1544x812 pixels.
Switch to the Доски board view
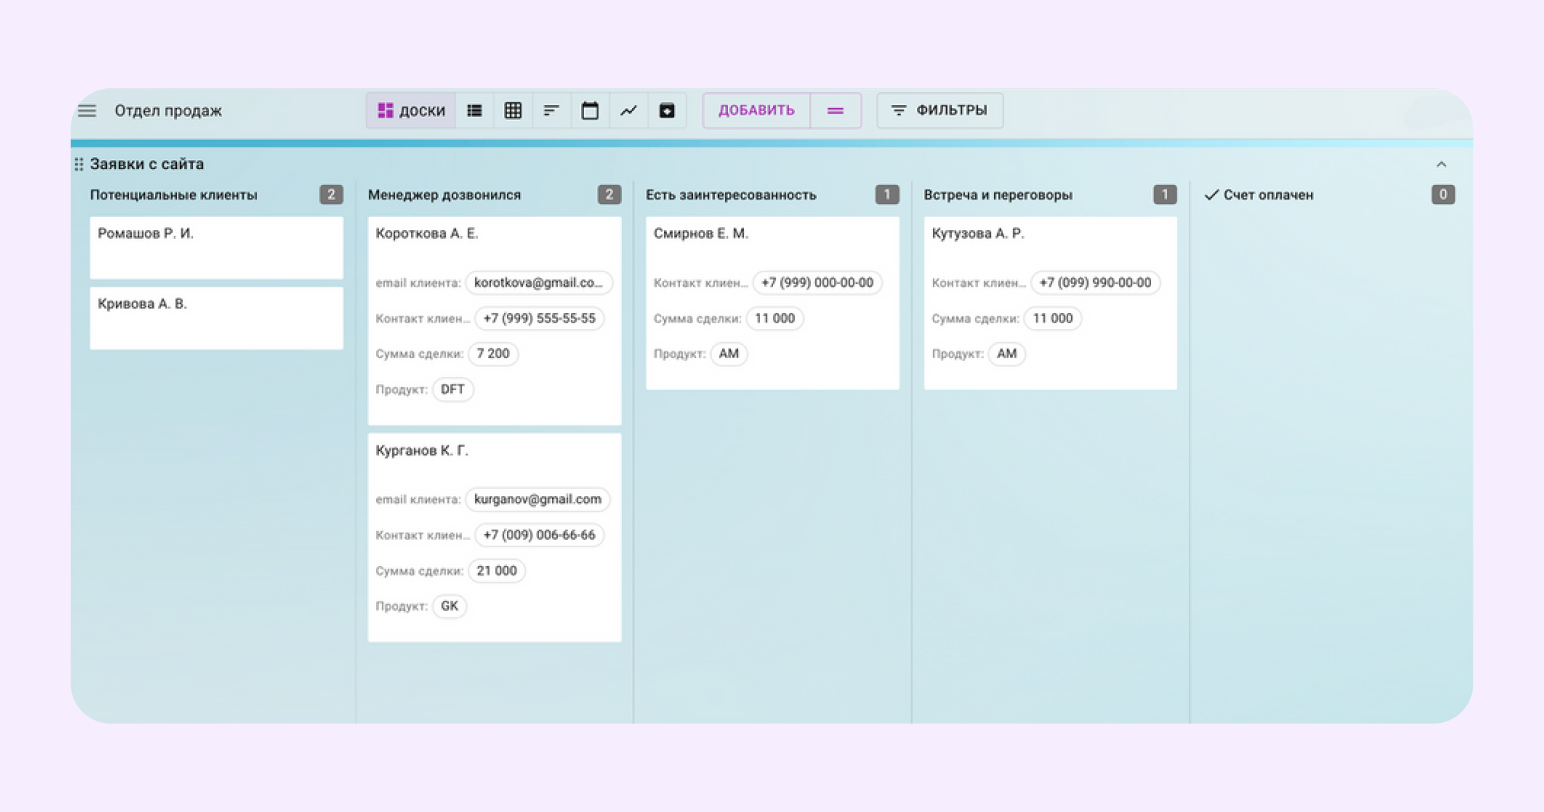411,111
